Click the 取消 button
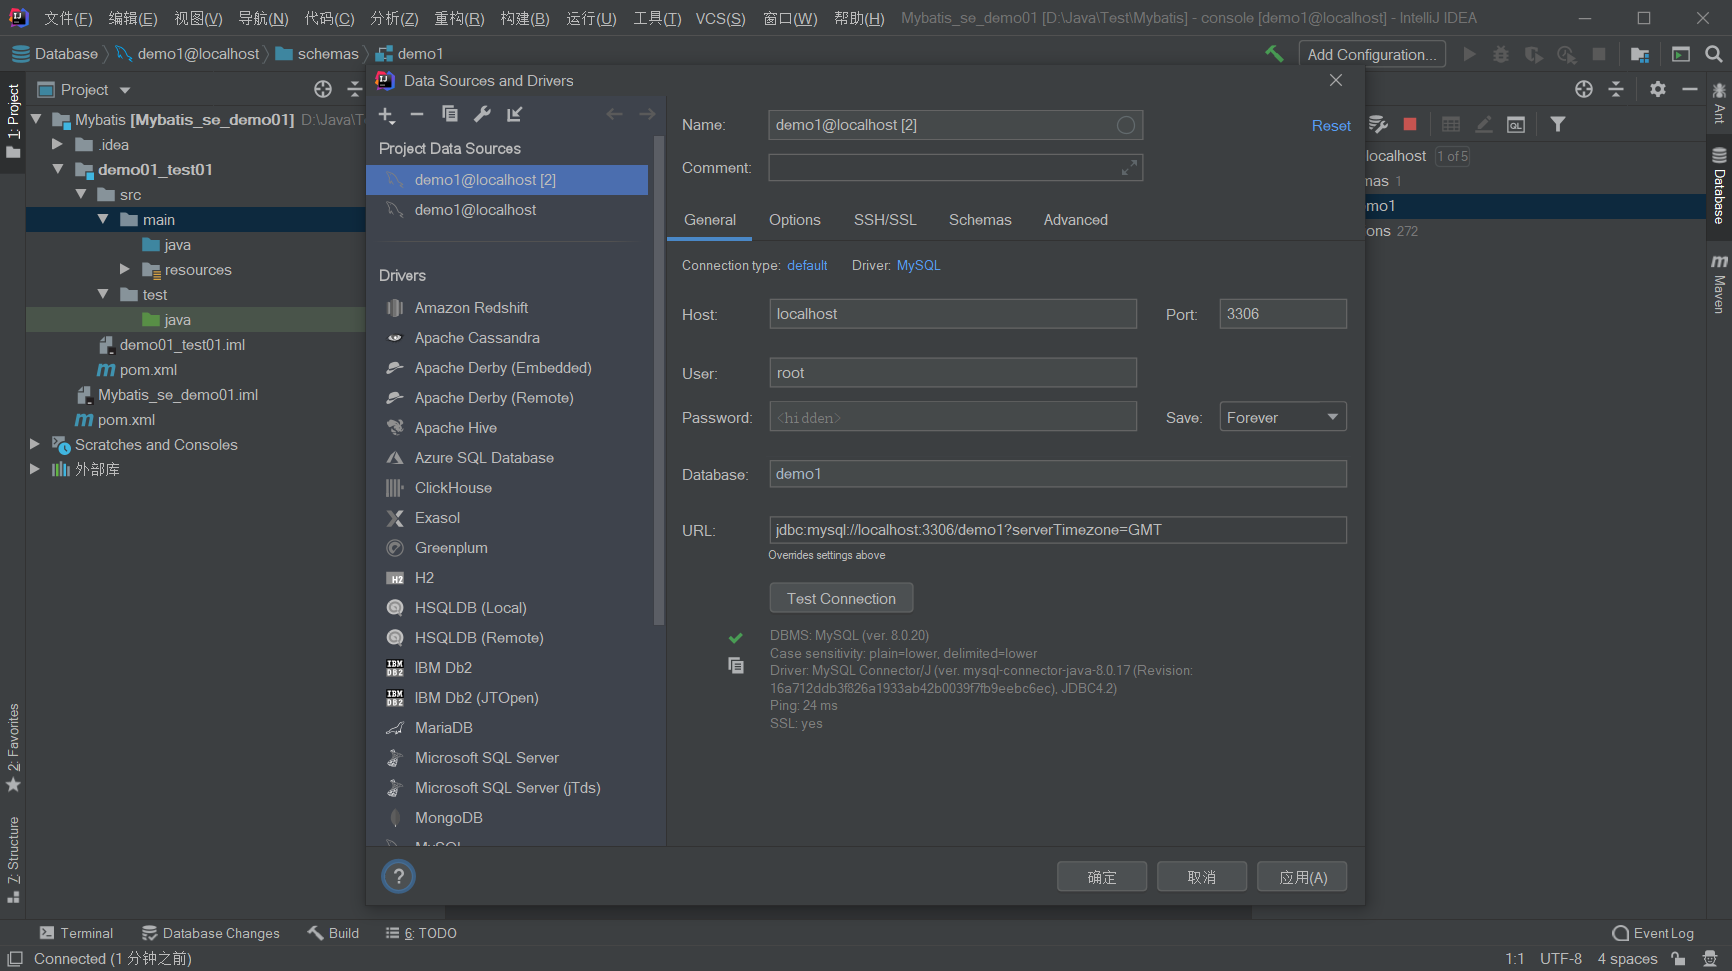Screen dimensions: 1732x971 pyautogui.click(x=1202, y=877)
